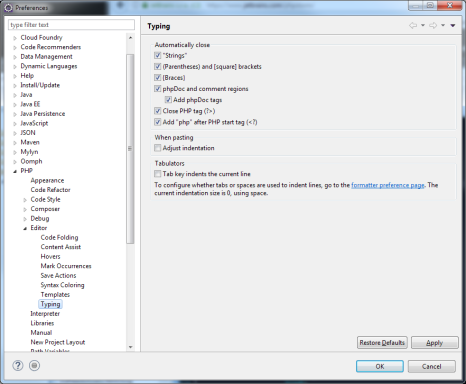Enable Tab key indents the current line
Viewport: 466px width, 384px height.
click(x=158, y=174)
